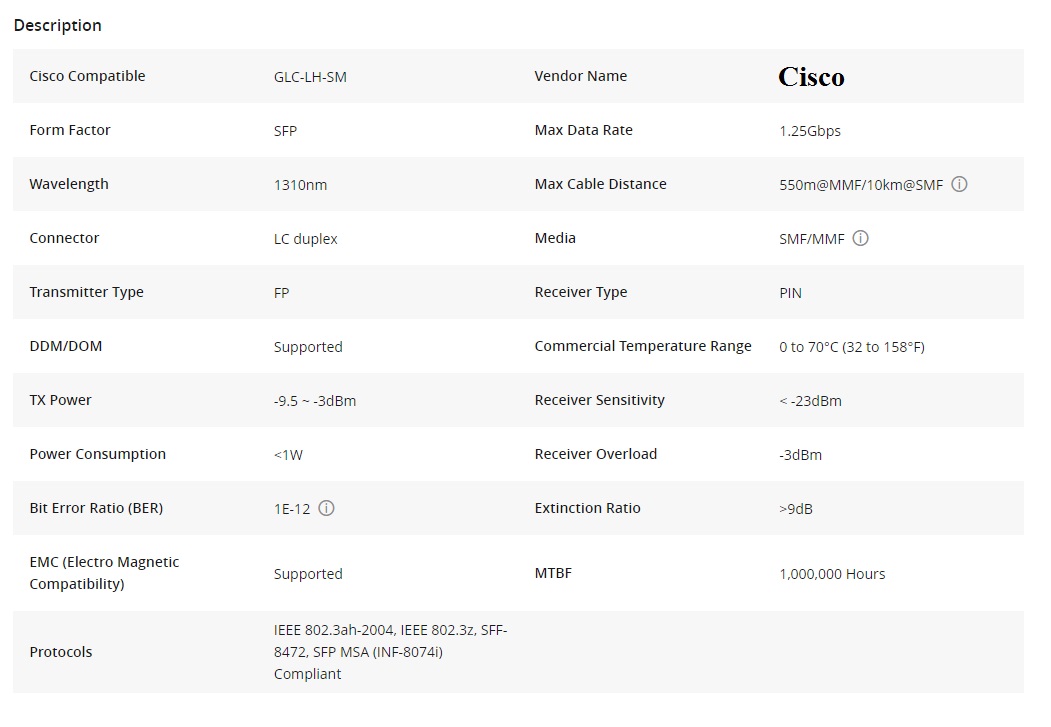Click the DDM/DOM Supported value
1051x727 pixels.
click(x=308, y=347)
